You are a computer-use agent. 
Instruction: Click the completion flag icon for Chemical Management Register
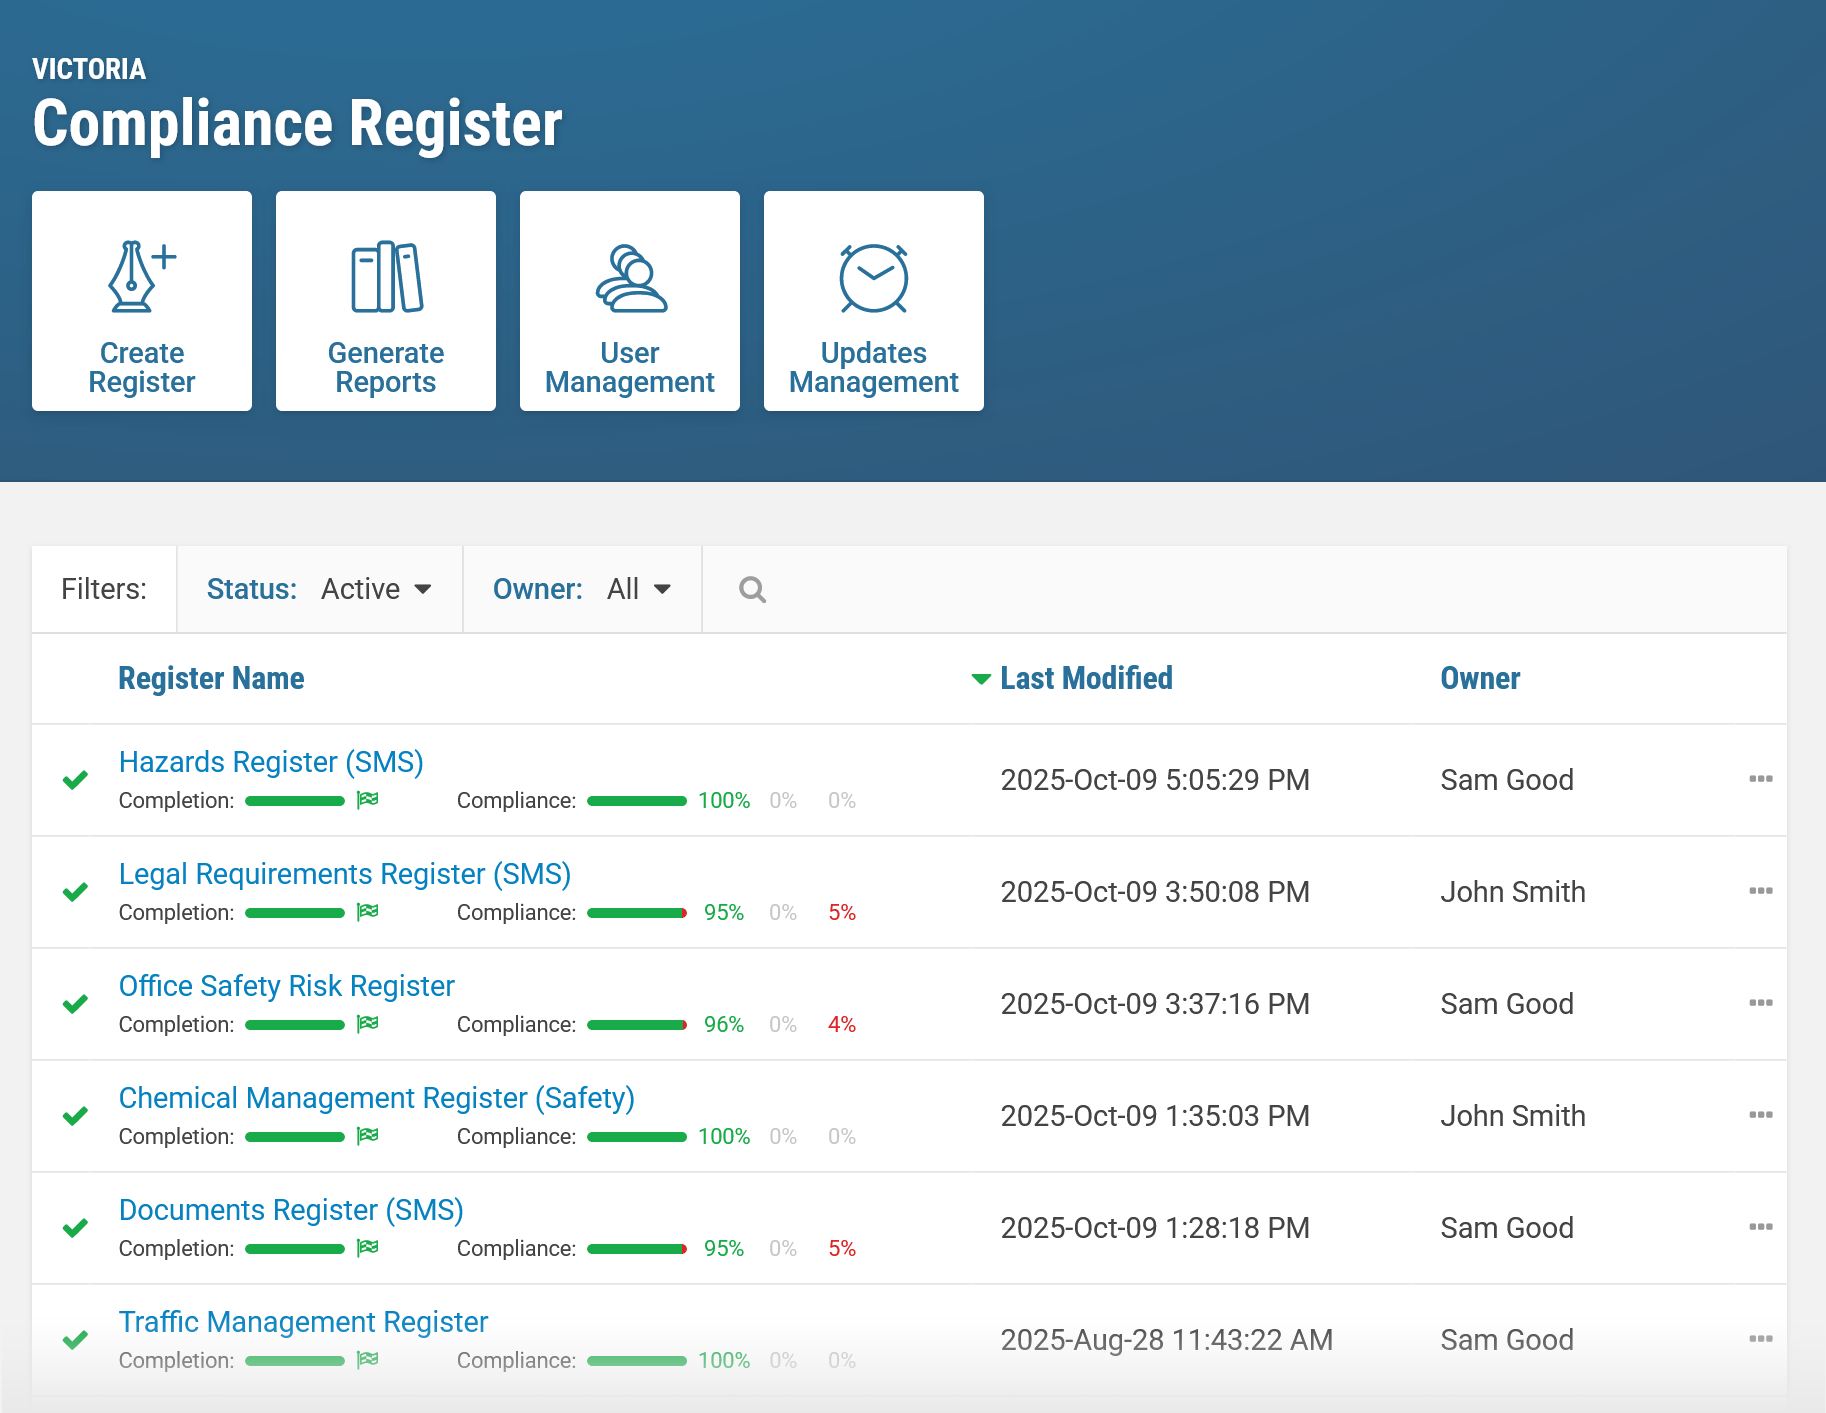[x=368, y=1135]
